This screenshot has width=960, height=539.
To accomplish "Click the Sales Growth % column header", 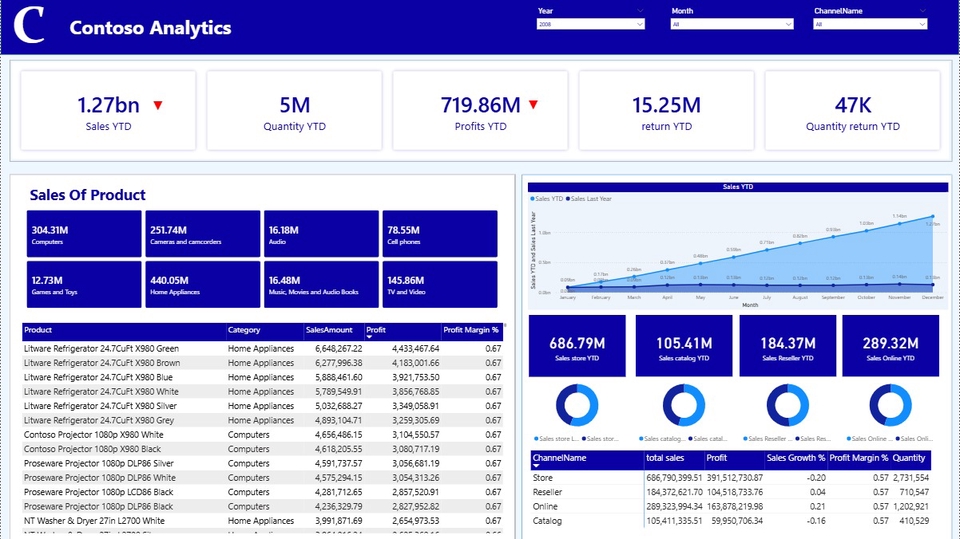I will pos(795,458).
